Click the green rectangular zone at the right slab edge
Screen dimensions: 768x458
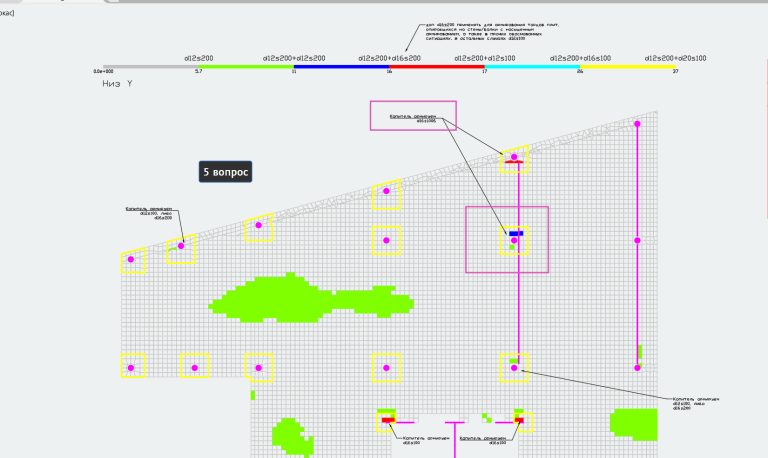click(634, 424)
